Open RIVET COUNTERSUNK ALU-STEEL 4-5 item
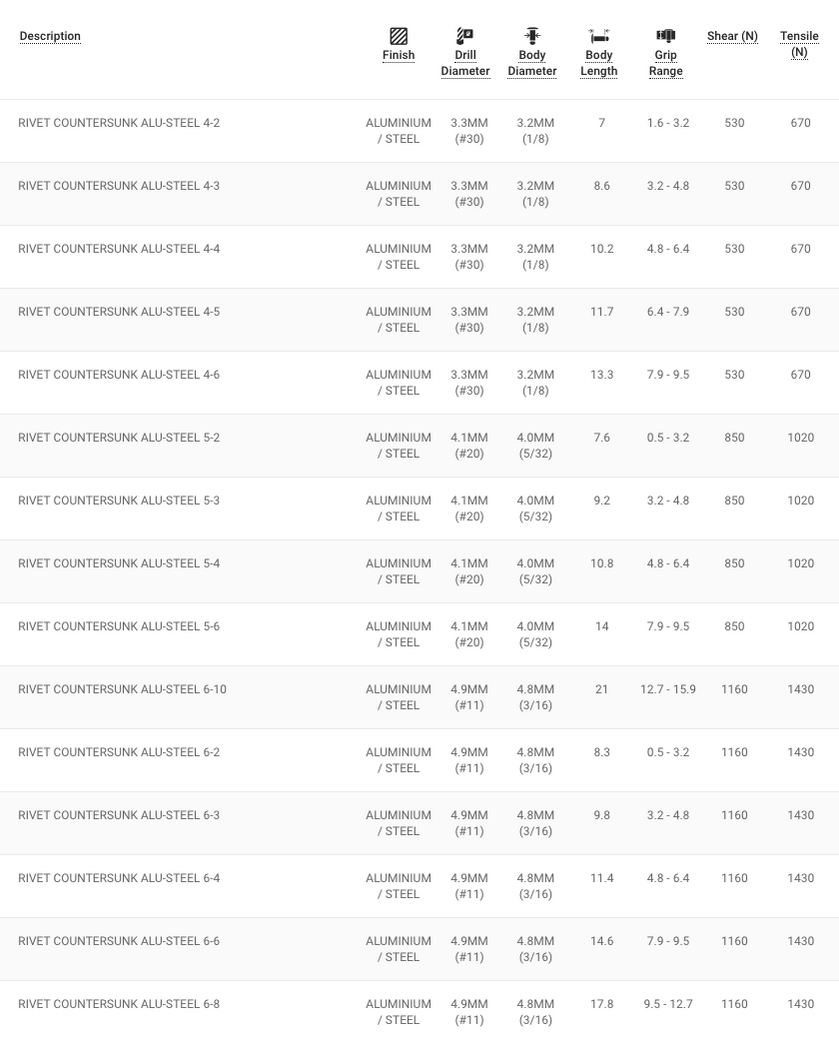 [119, 311]
